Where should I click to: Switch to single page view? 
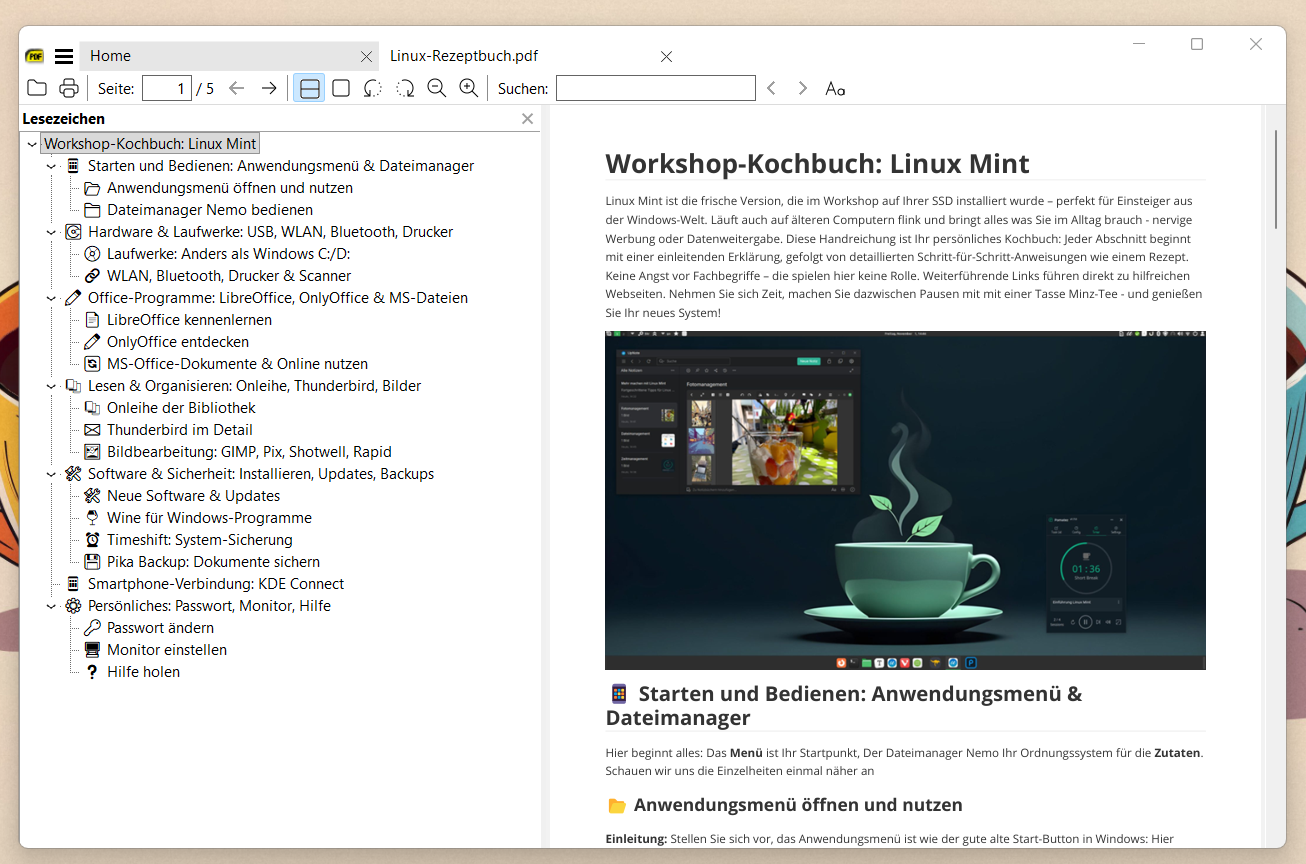tap(341, 88)
